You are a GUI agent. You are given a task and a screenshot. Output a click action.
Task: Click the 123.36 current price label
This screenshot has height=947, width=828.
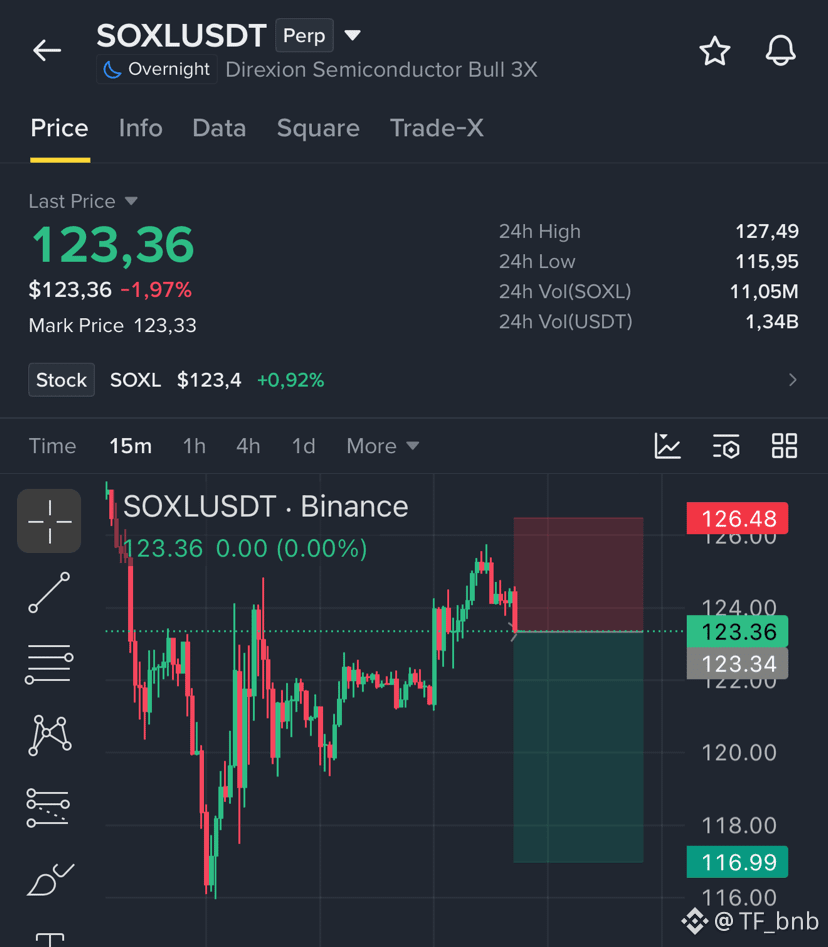pos(737,631)
